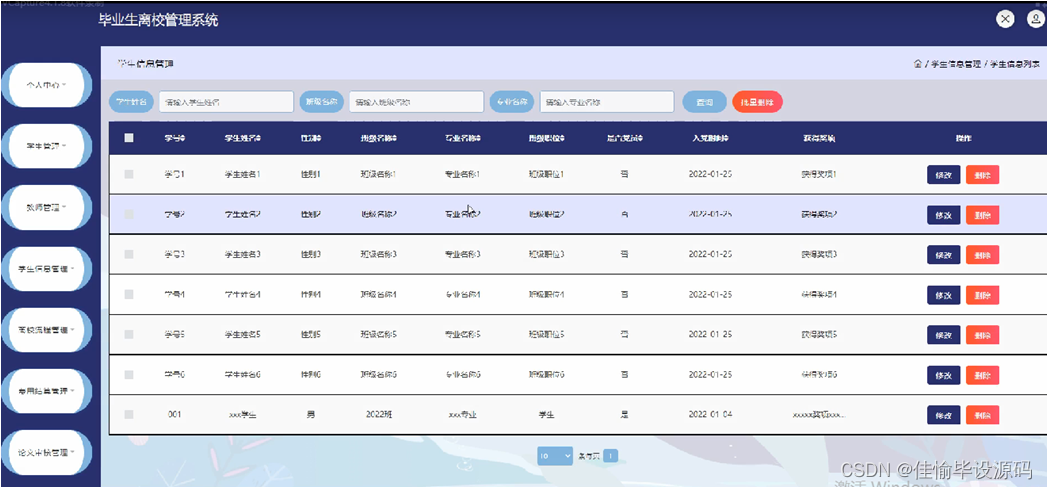Image resolution: width=1047 pixels, height=489 pixels.
Task: Sort the table by 是否党员 column
Action: coord(624,138)
